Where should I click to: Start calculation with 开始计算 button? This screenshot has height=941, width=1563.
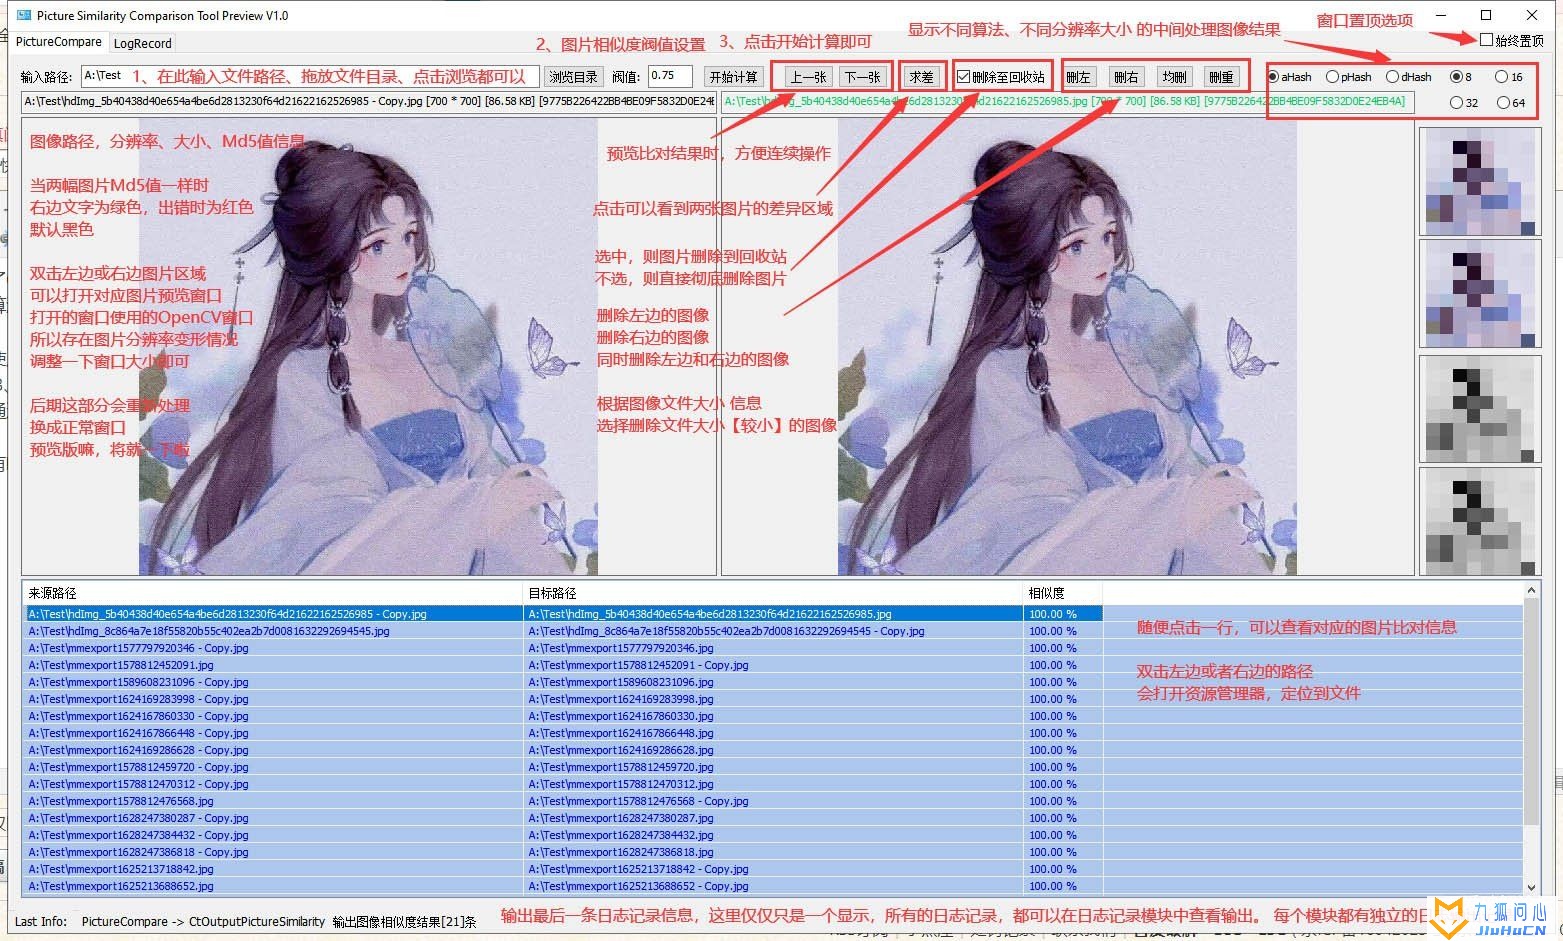(x=733, y=77)
